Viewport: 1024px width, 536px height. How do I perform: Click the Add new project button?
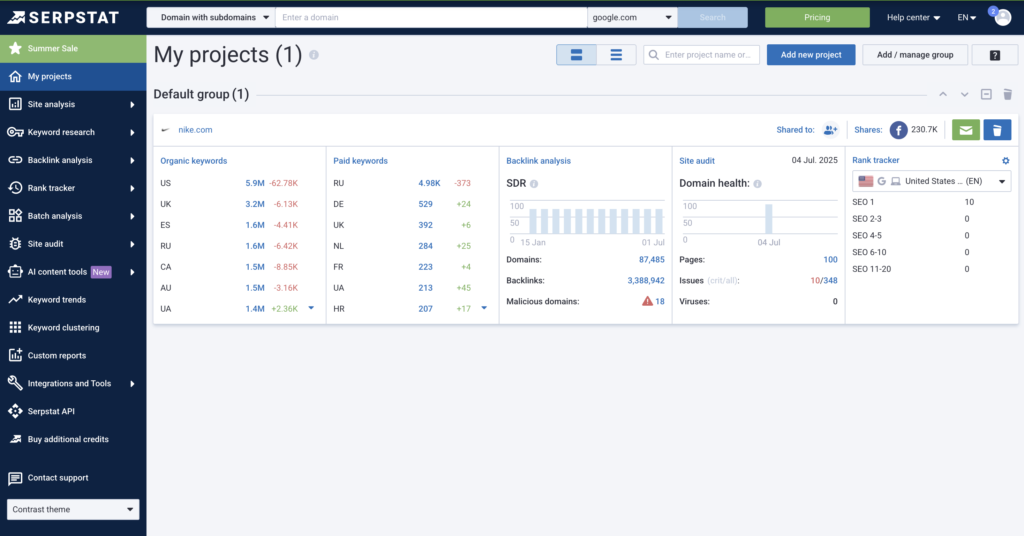click(x=811, y=55)
